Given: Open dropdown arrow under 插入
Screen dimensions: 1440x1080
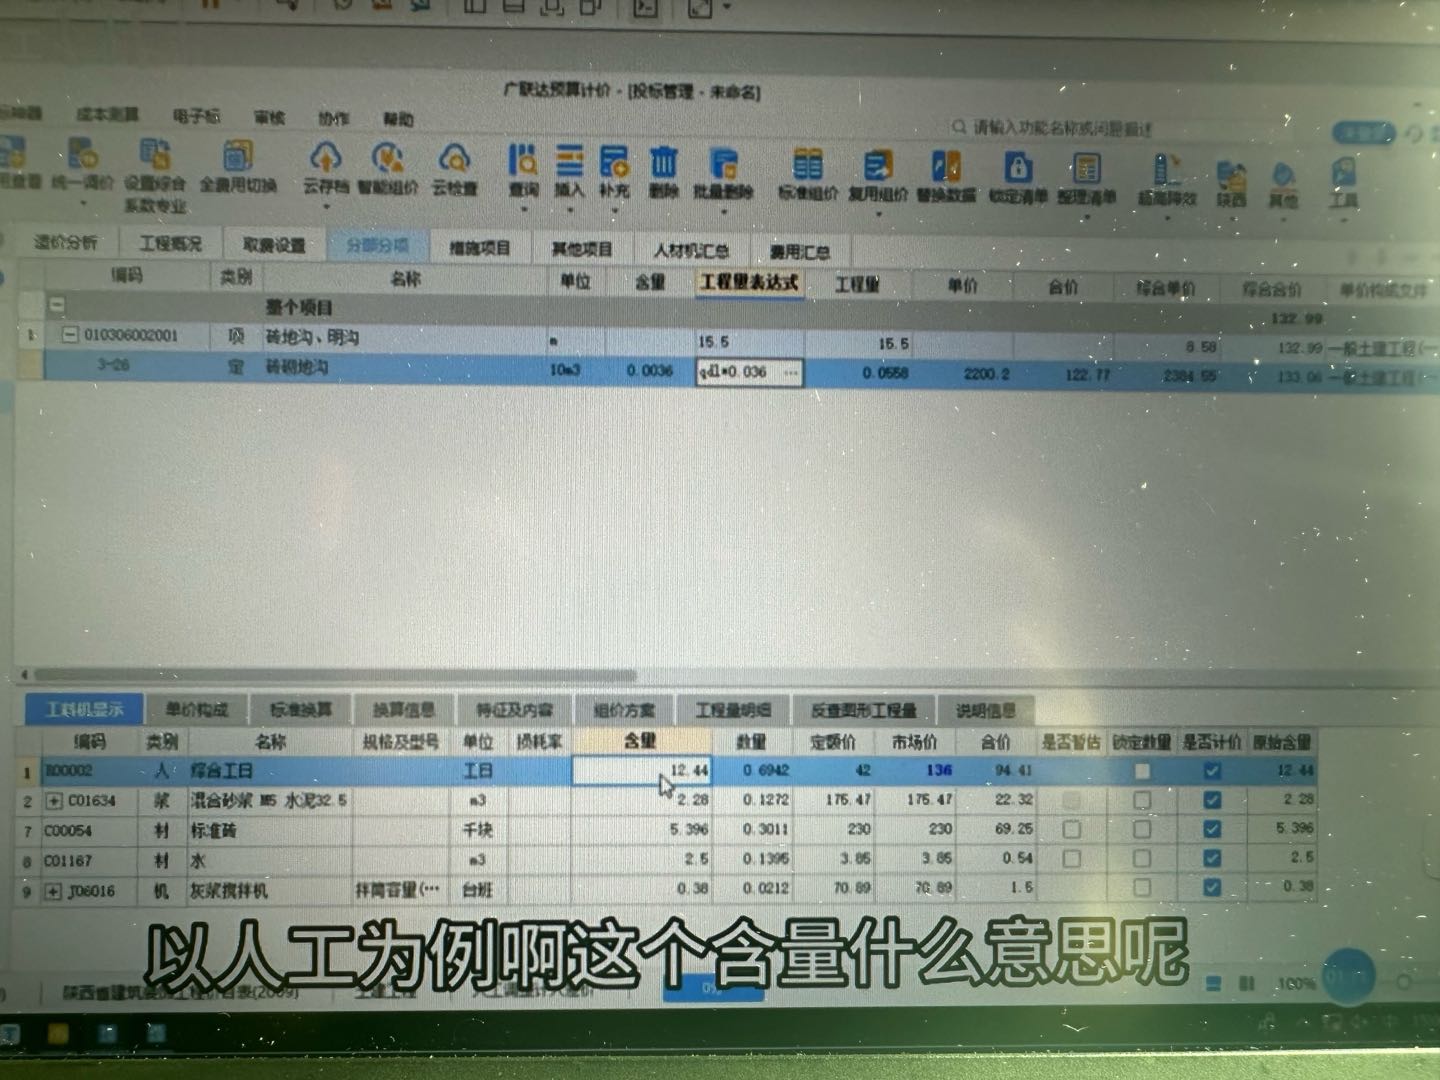Looking at the screenshot, I should [570, 210].
